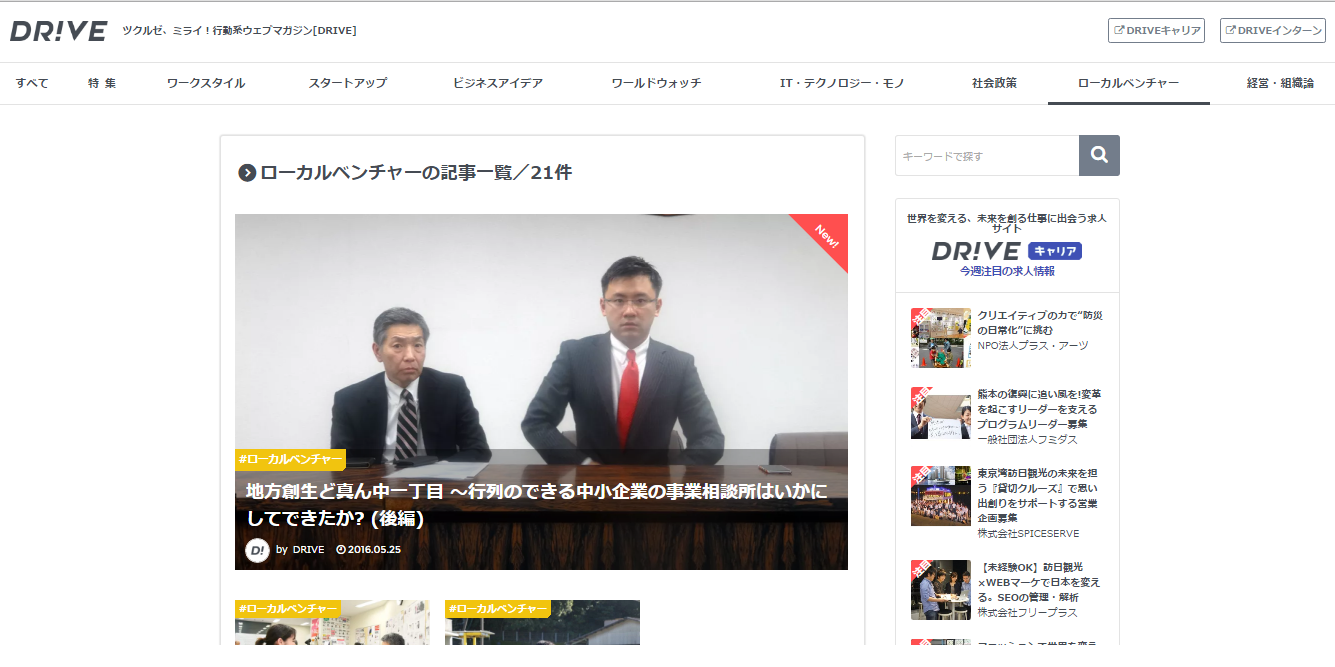The height and width of the screenshot is (667, 1335).
Task: Click 今週注目の求人情報 link
Action: (1007, 271)
